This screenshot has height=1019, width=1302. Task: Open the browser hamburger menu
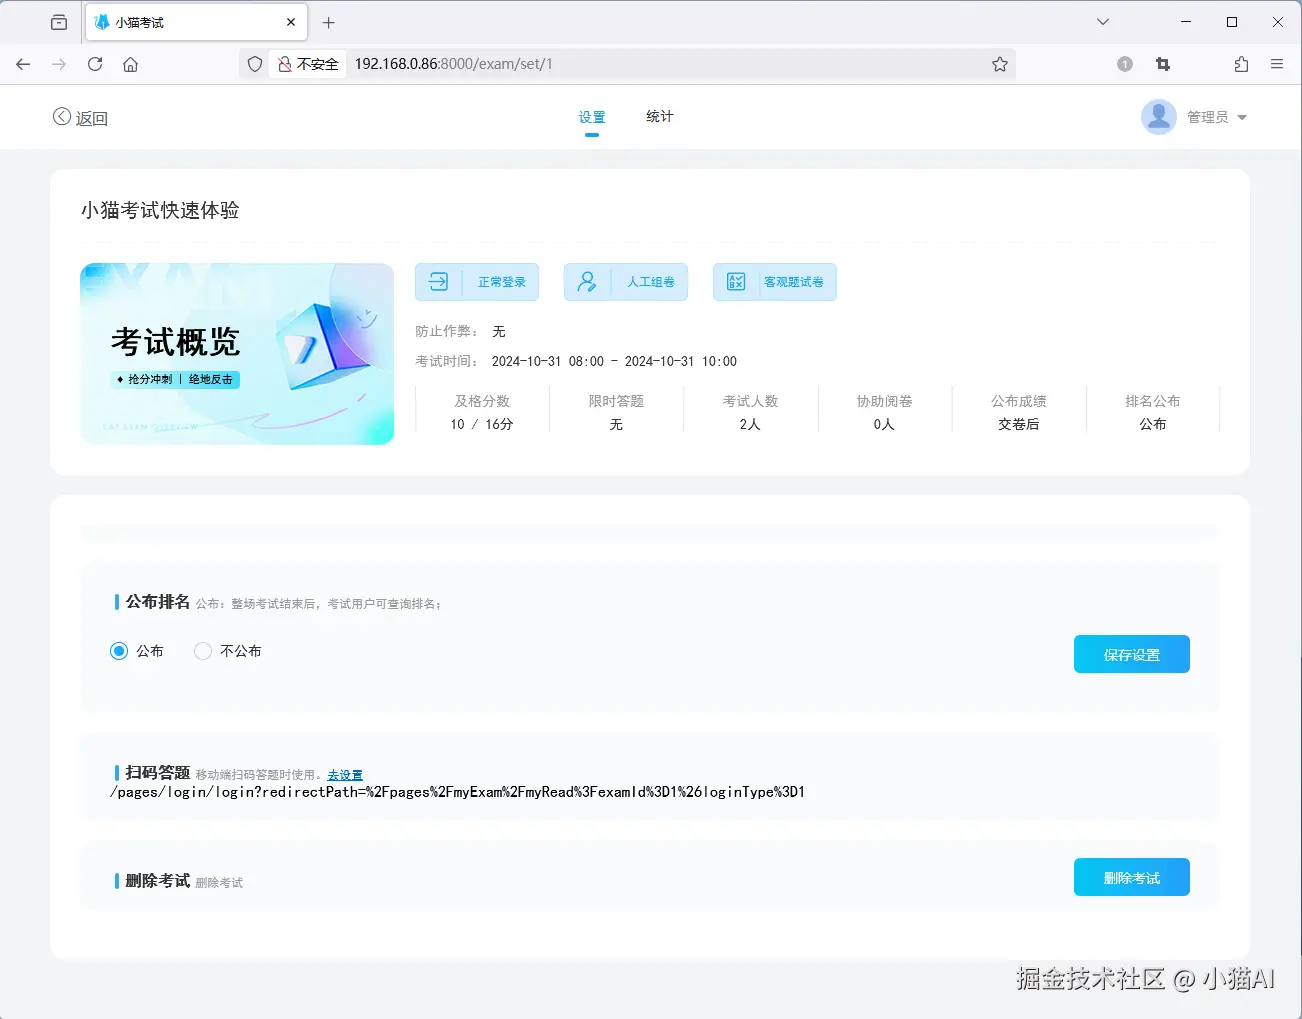point(1277,64)
